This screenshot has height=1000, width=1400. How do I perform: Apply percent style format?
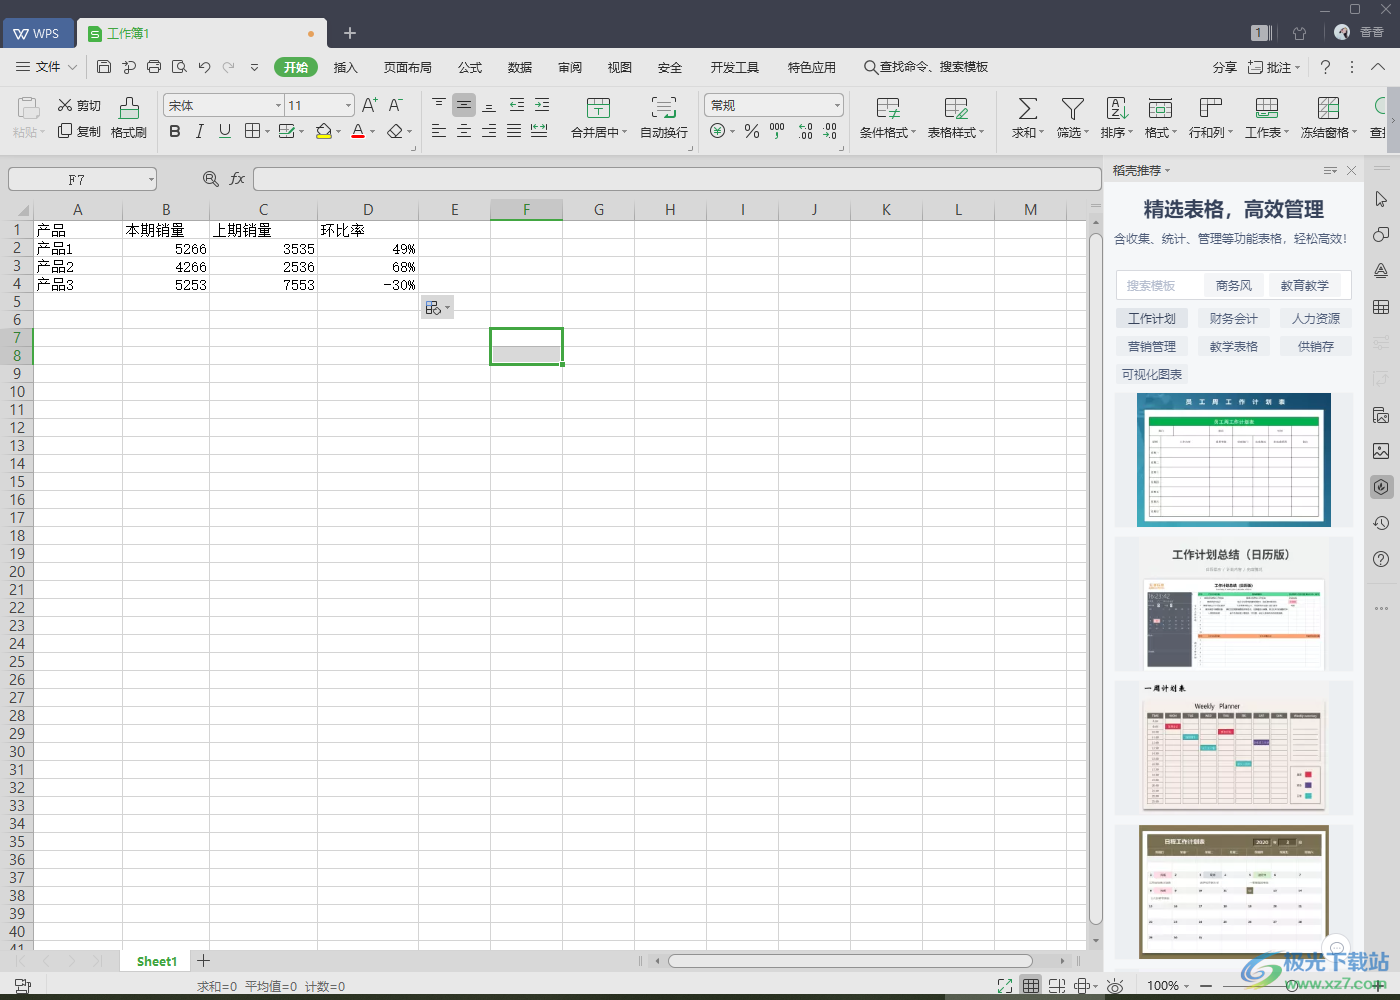(752, 131)
